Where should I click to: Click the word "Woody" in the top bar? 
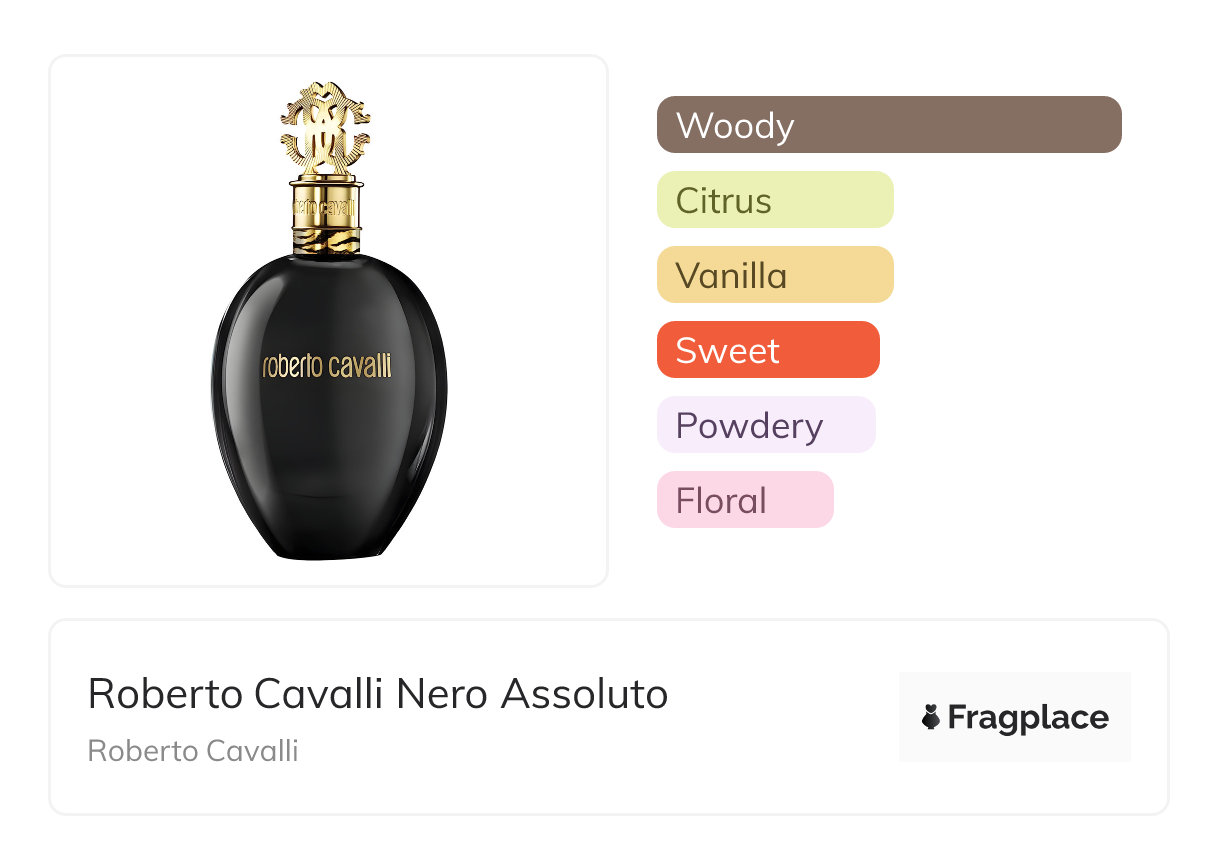coord(735,126)
